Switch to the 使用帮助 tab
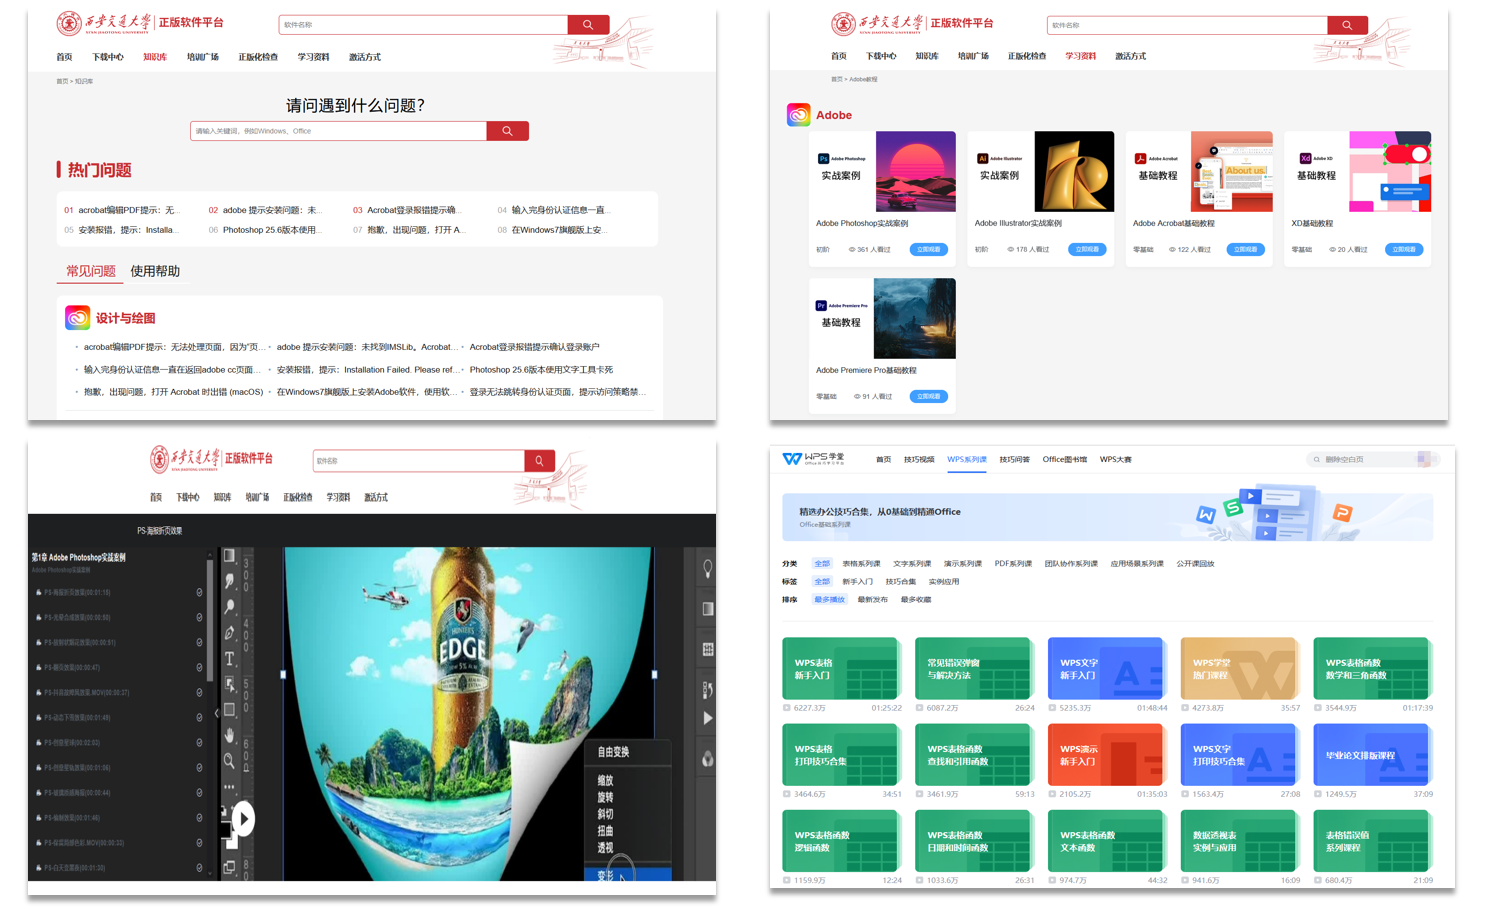Image resolution: width=1486 pixels, height=915 pixels. tap(155, 271)
